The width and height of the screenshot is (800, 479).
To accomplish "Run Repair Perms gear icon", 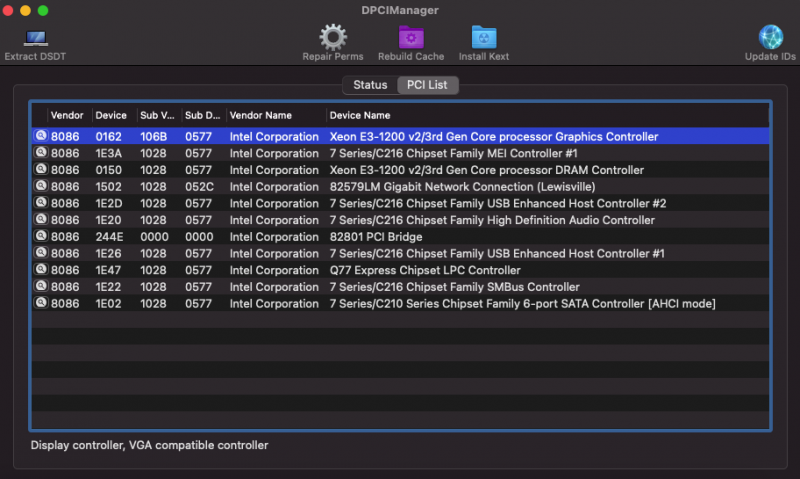I will (x=333, y=37).
